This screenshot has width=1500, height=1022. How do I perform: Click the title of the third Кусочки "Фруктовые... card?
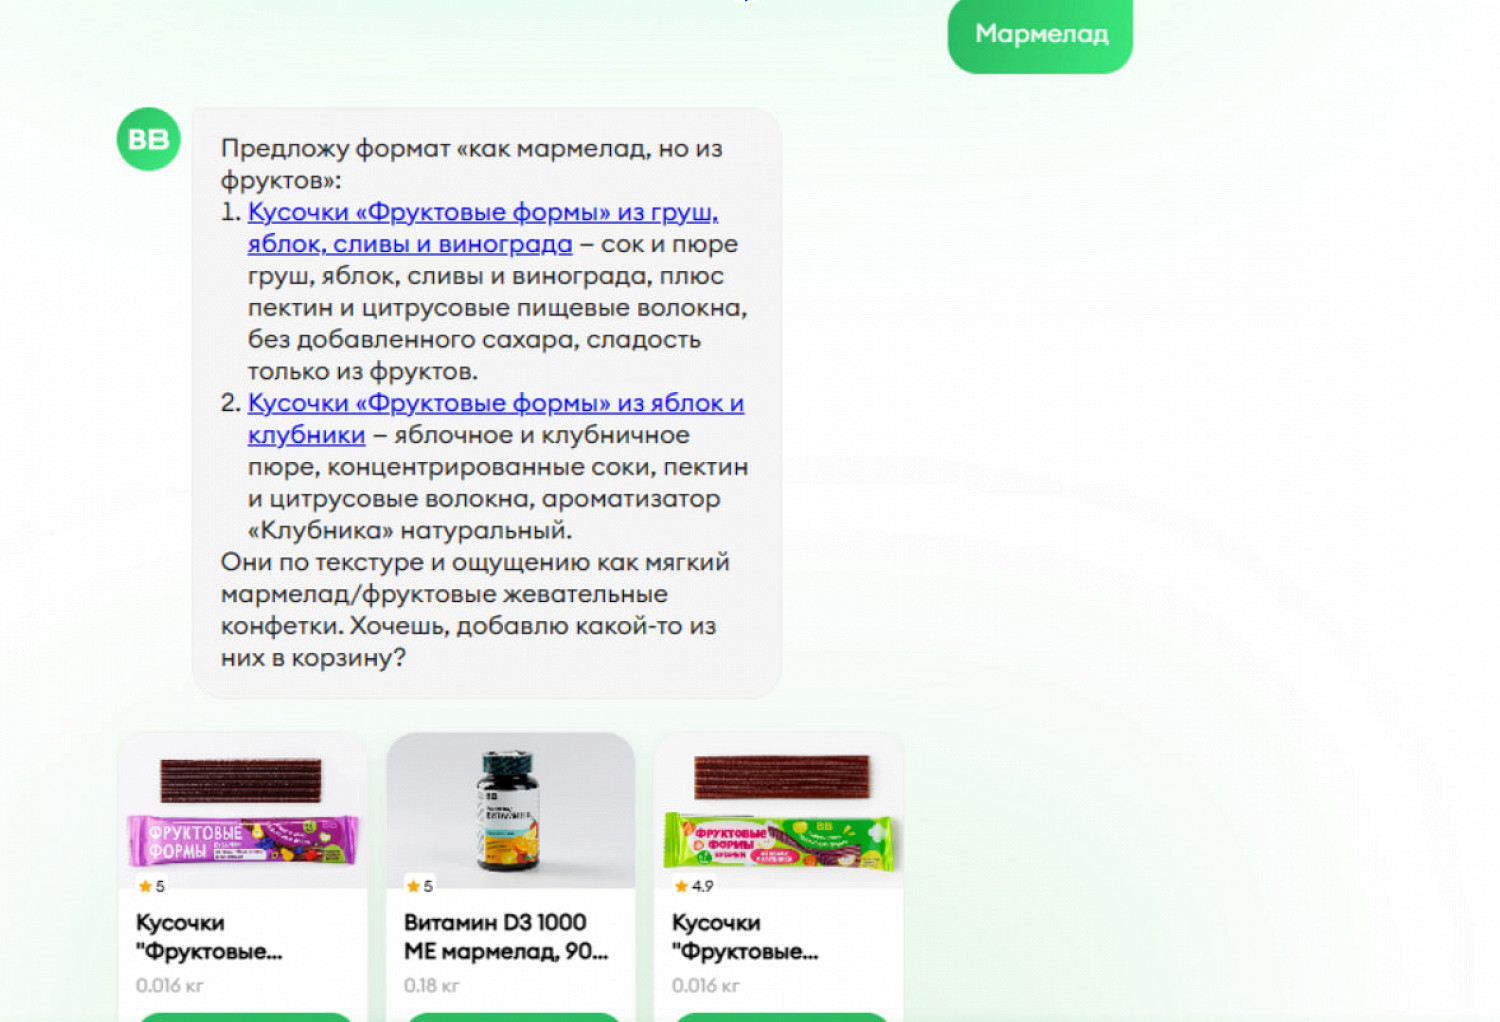click(x=745, y=937)
